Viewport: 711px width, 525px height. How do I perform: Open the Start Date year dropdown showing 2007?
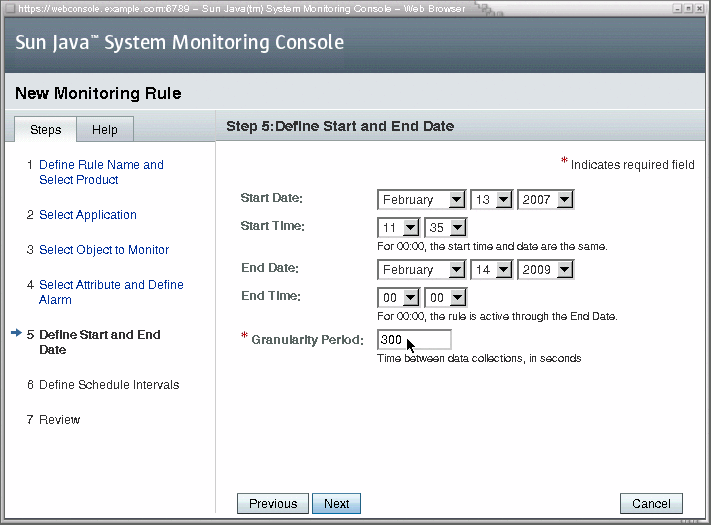[x=545, y=199]
